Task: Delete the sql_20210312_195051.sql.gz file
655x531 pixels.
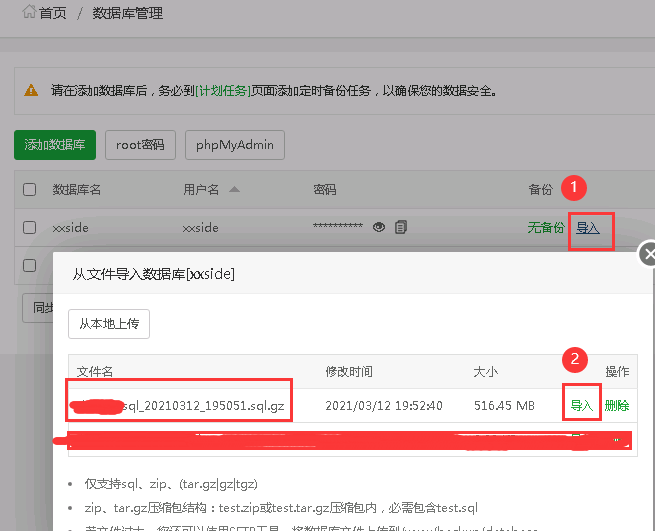Action: point(617,405)
